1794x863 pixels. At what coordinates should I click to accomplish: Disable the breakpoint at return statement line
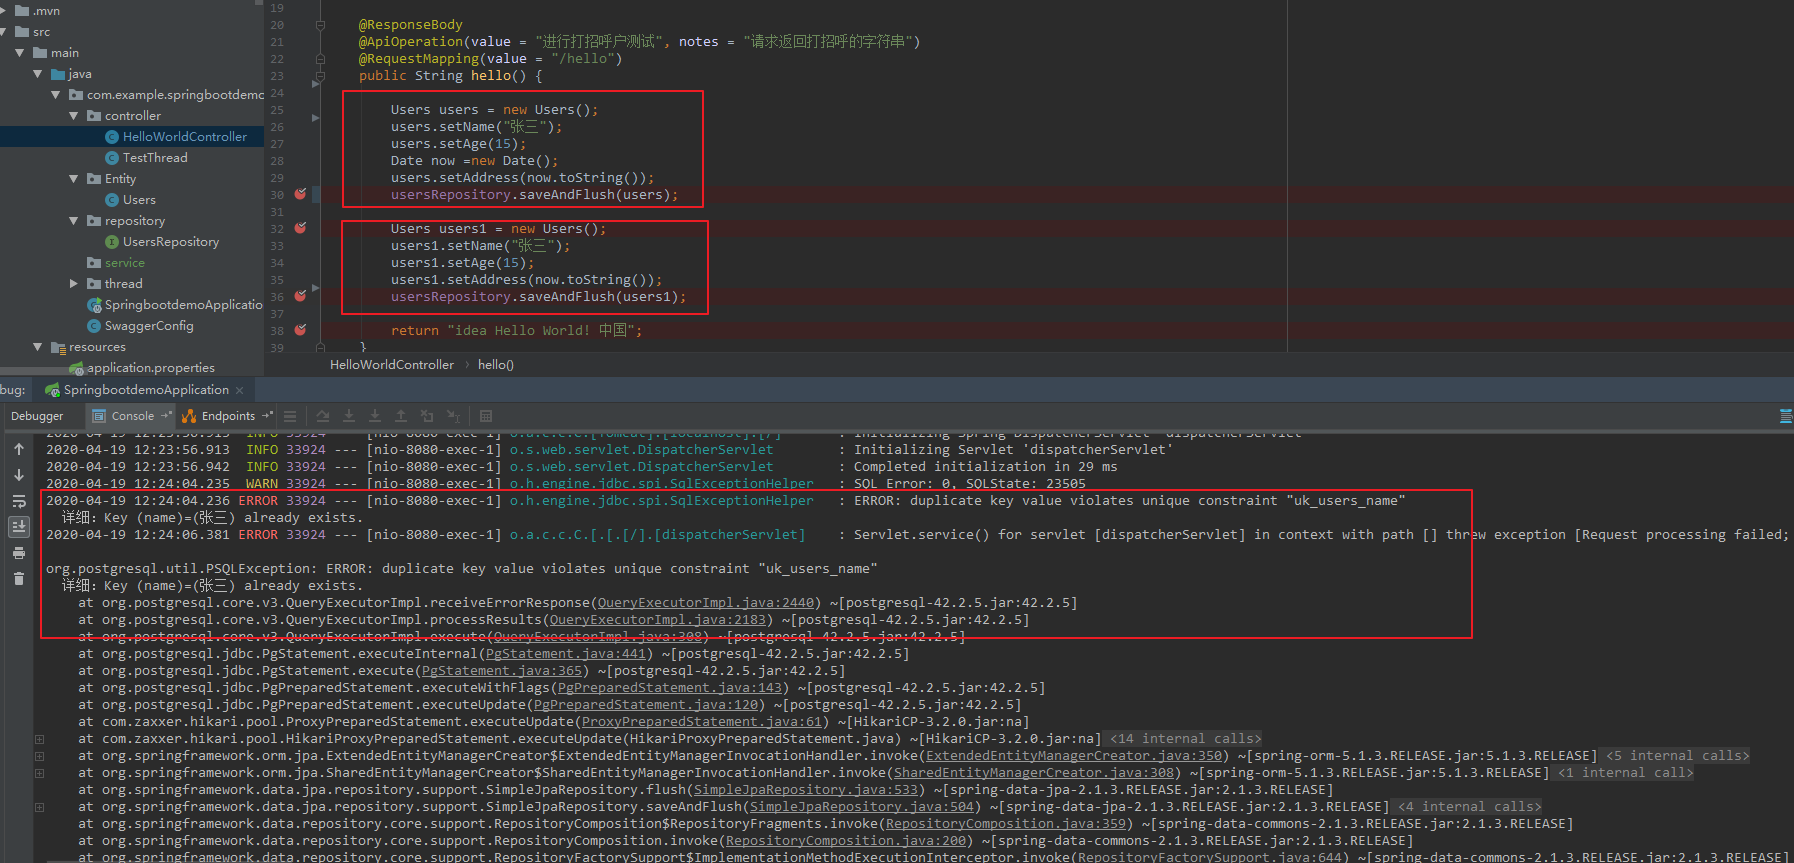[x=300, y=330]
